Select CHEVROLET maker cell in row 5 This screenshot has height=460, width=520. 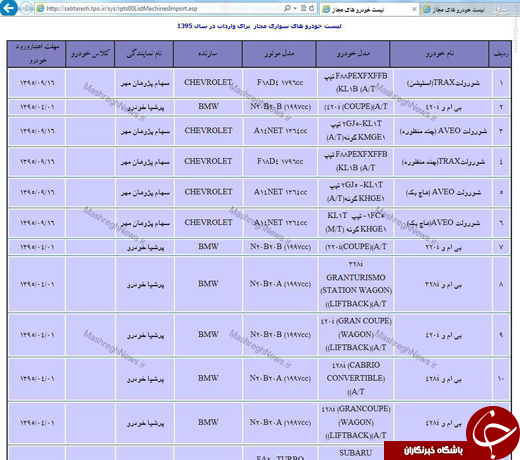pos(208,192)
